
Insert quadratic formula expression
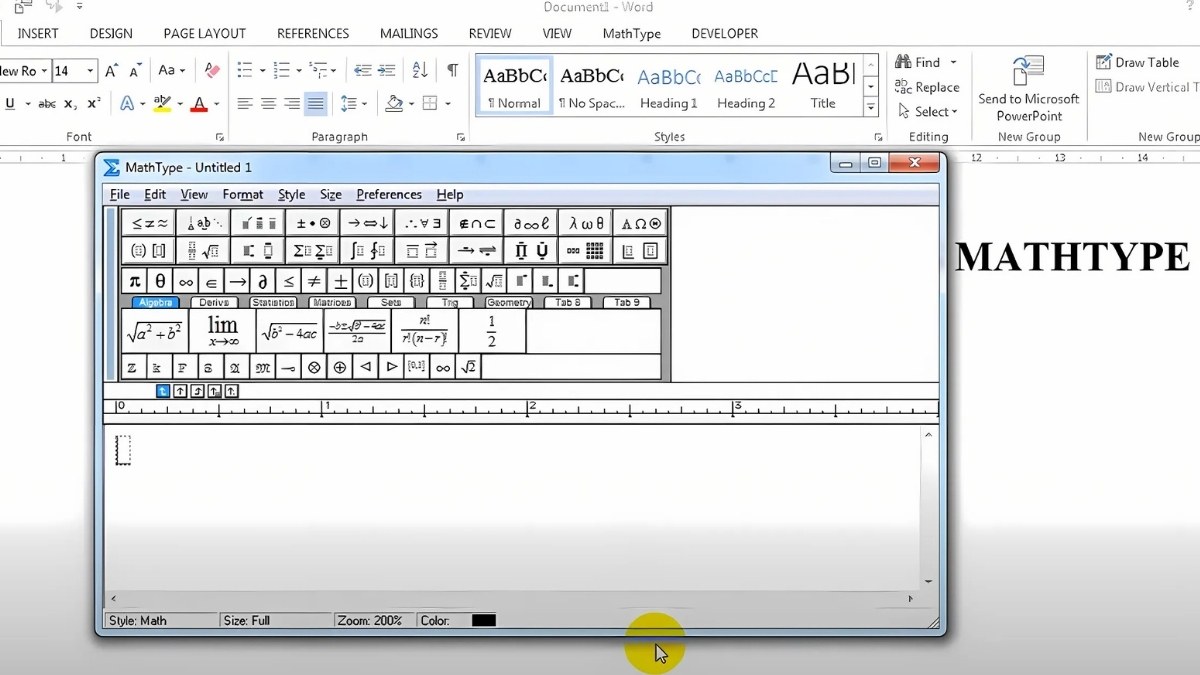pyautogui.click(x=357, y=331)
